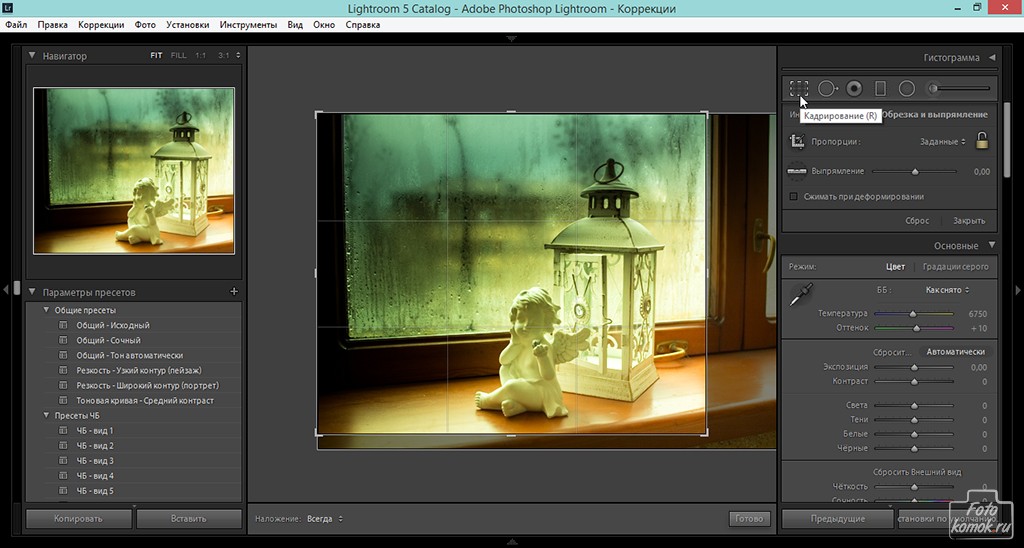Click the Готово button

(x=749, y=519)
